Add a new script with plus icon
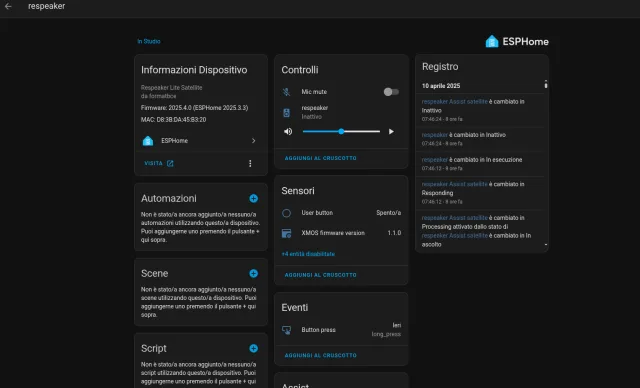The image size is (640, 388). coord(253,348)
